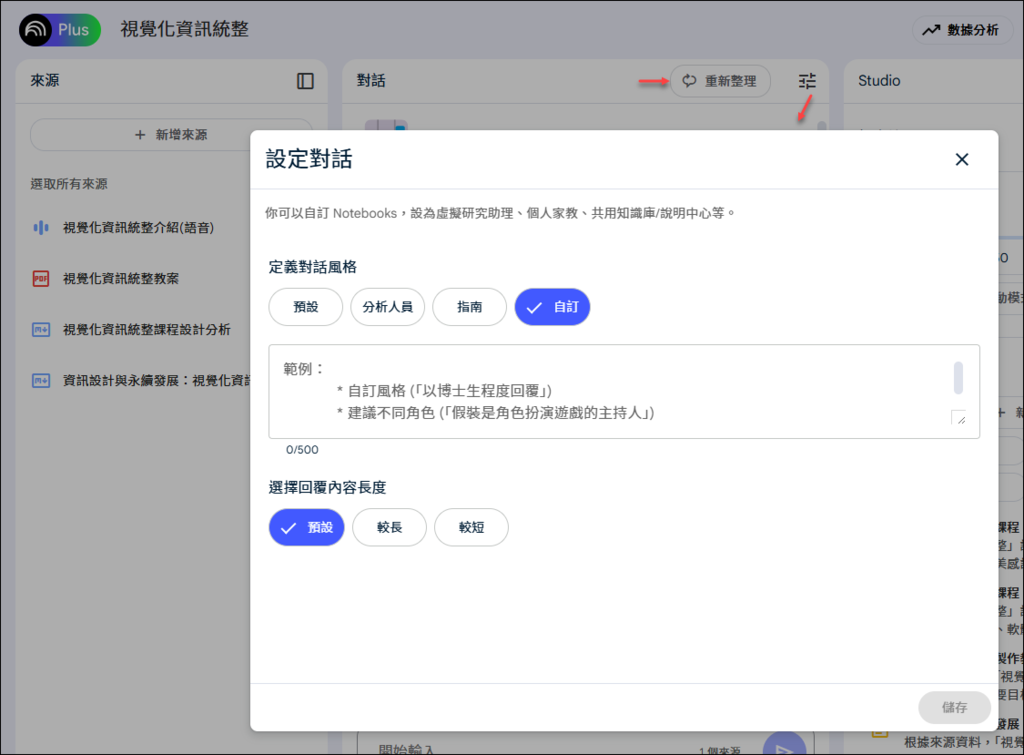
Task: Click the 儲存 save button
Action: [954, 707]
